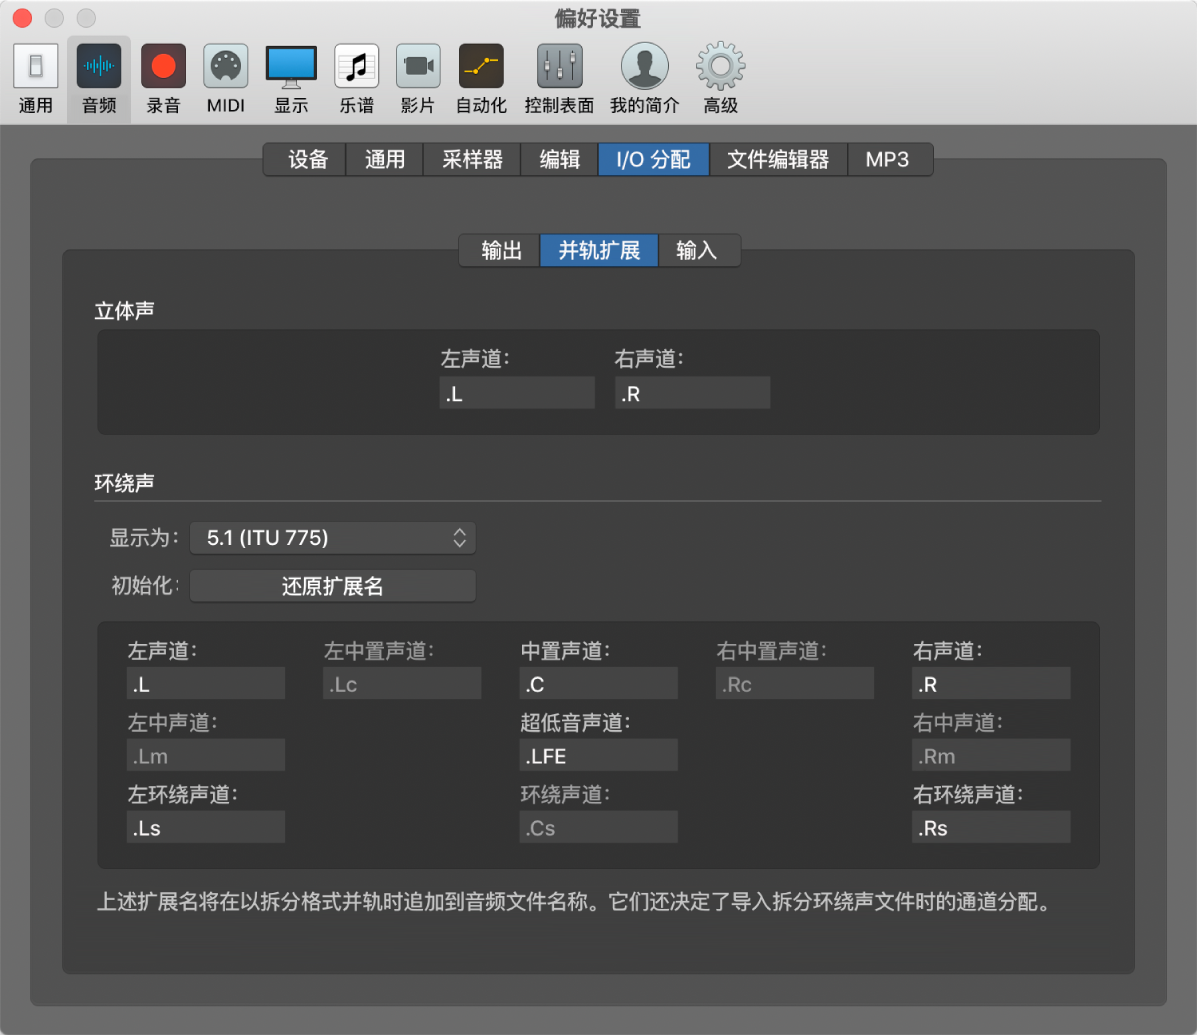Select the 输出 (Output) tab

(x=499, y=251)
